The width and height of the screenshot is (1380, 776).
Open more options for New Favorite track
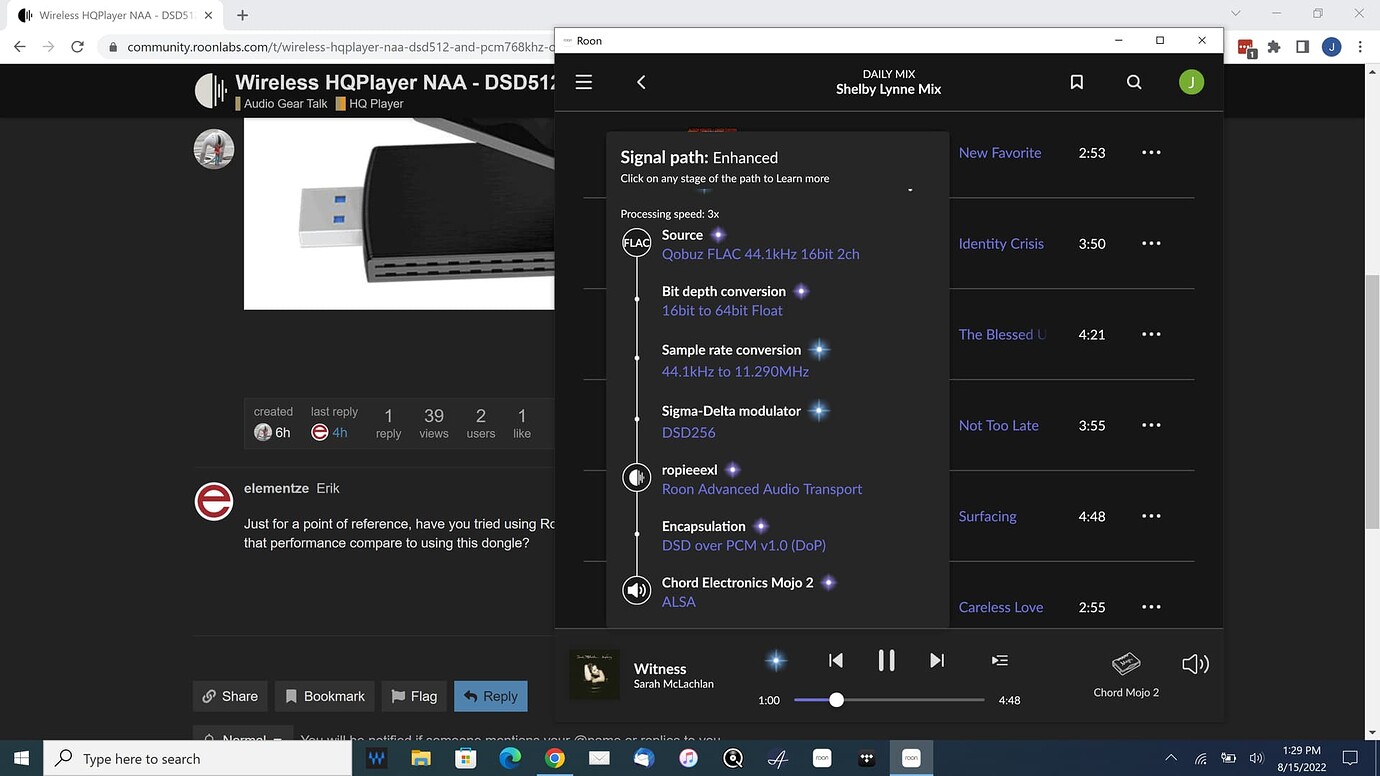[x=1151, y=153]
